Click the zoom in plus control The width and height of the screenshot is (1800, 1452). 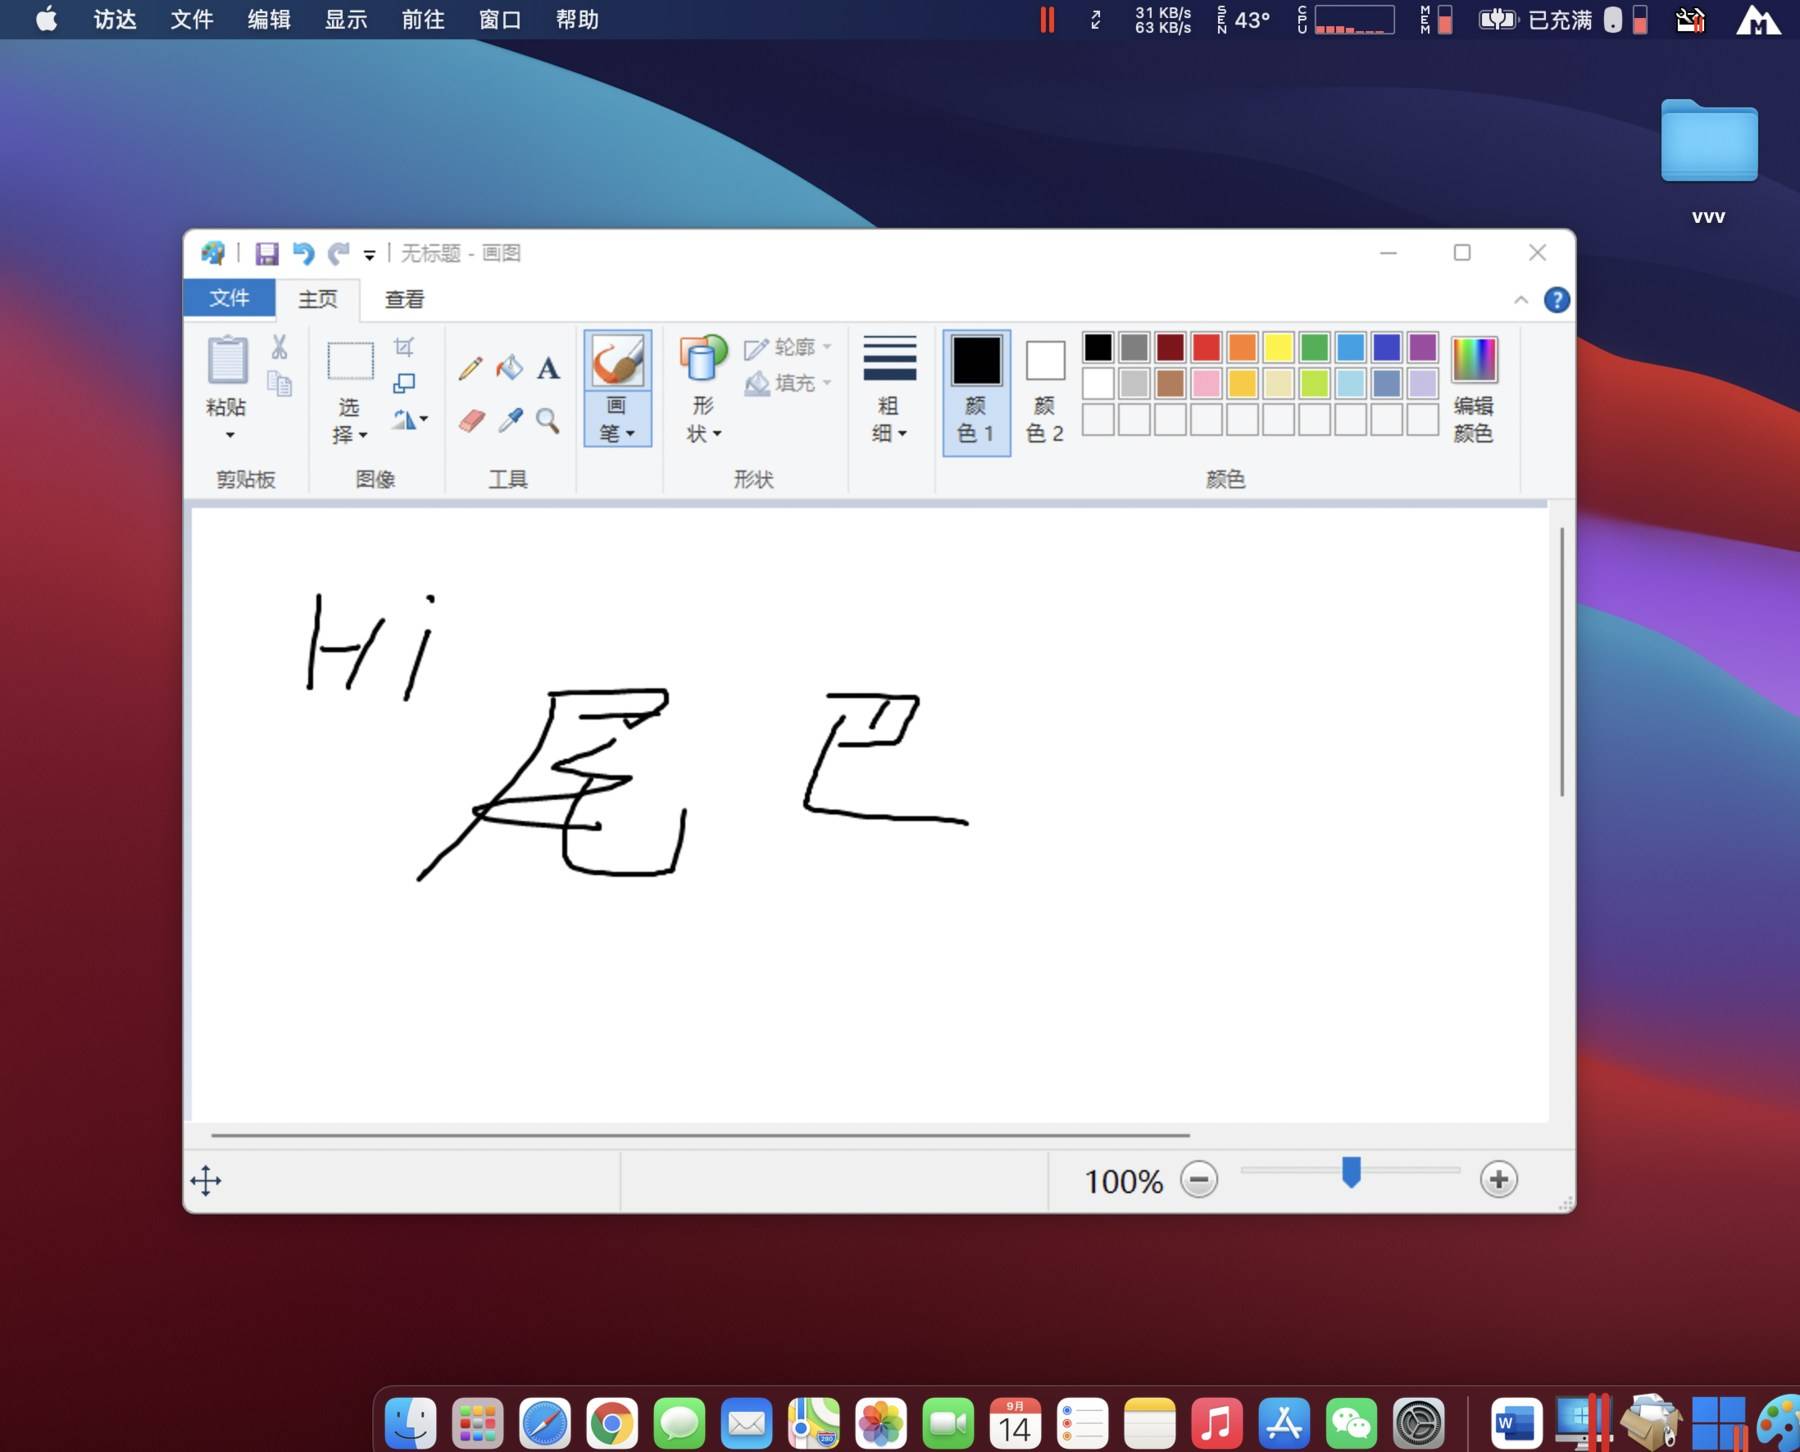[1497, 1180]
